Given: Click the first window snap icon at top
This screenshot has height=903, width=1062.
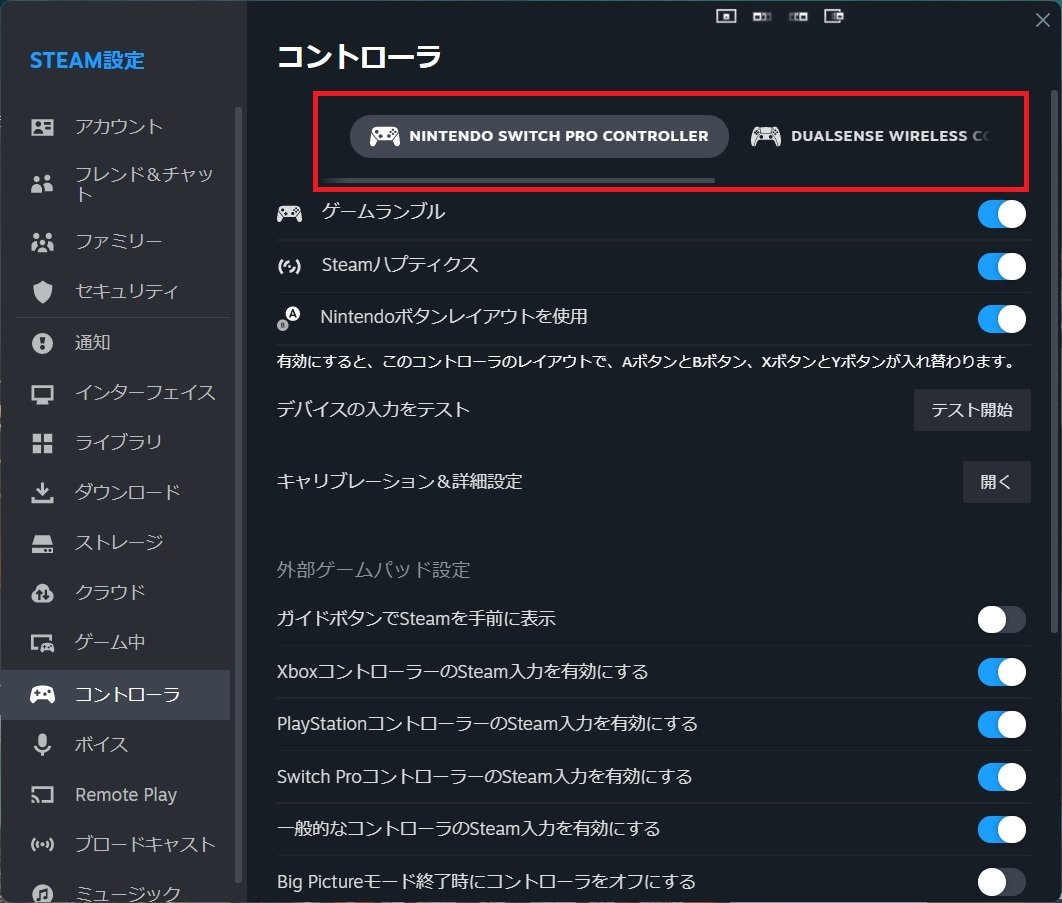Looking at the screenshot, I should [726, 16].
